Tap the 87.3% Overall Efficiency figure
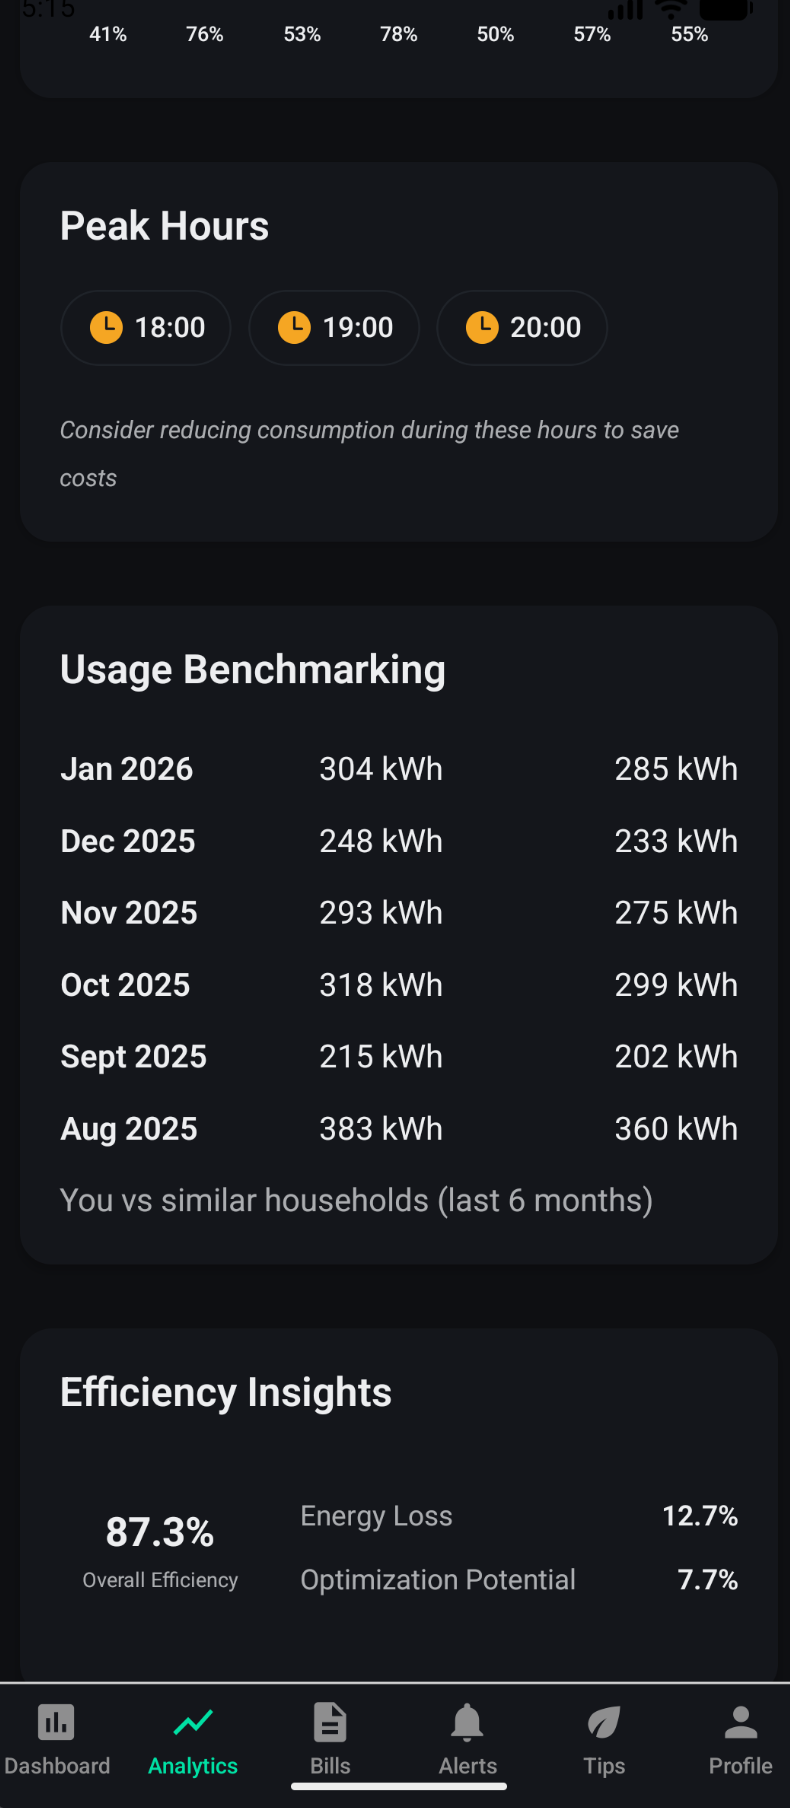790x1808 pixels. pyautogui.click(x=160, y=1533)
